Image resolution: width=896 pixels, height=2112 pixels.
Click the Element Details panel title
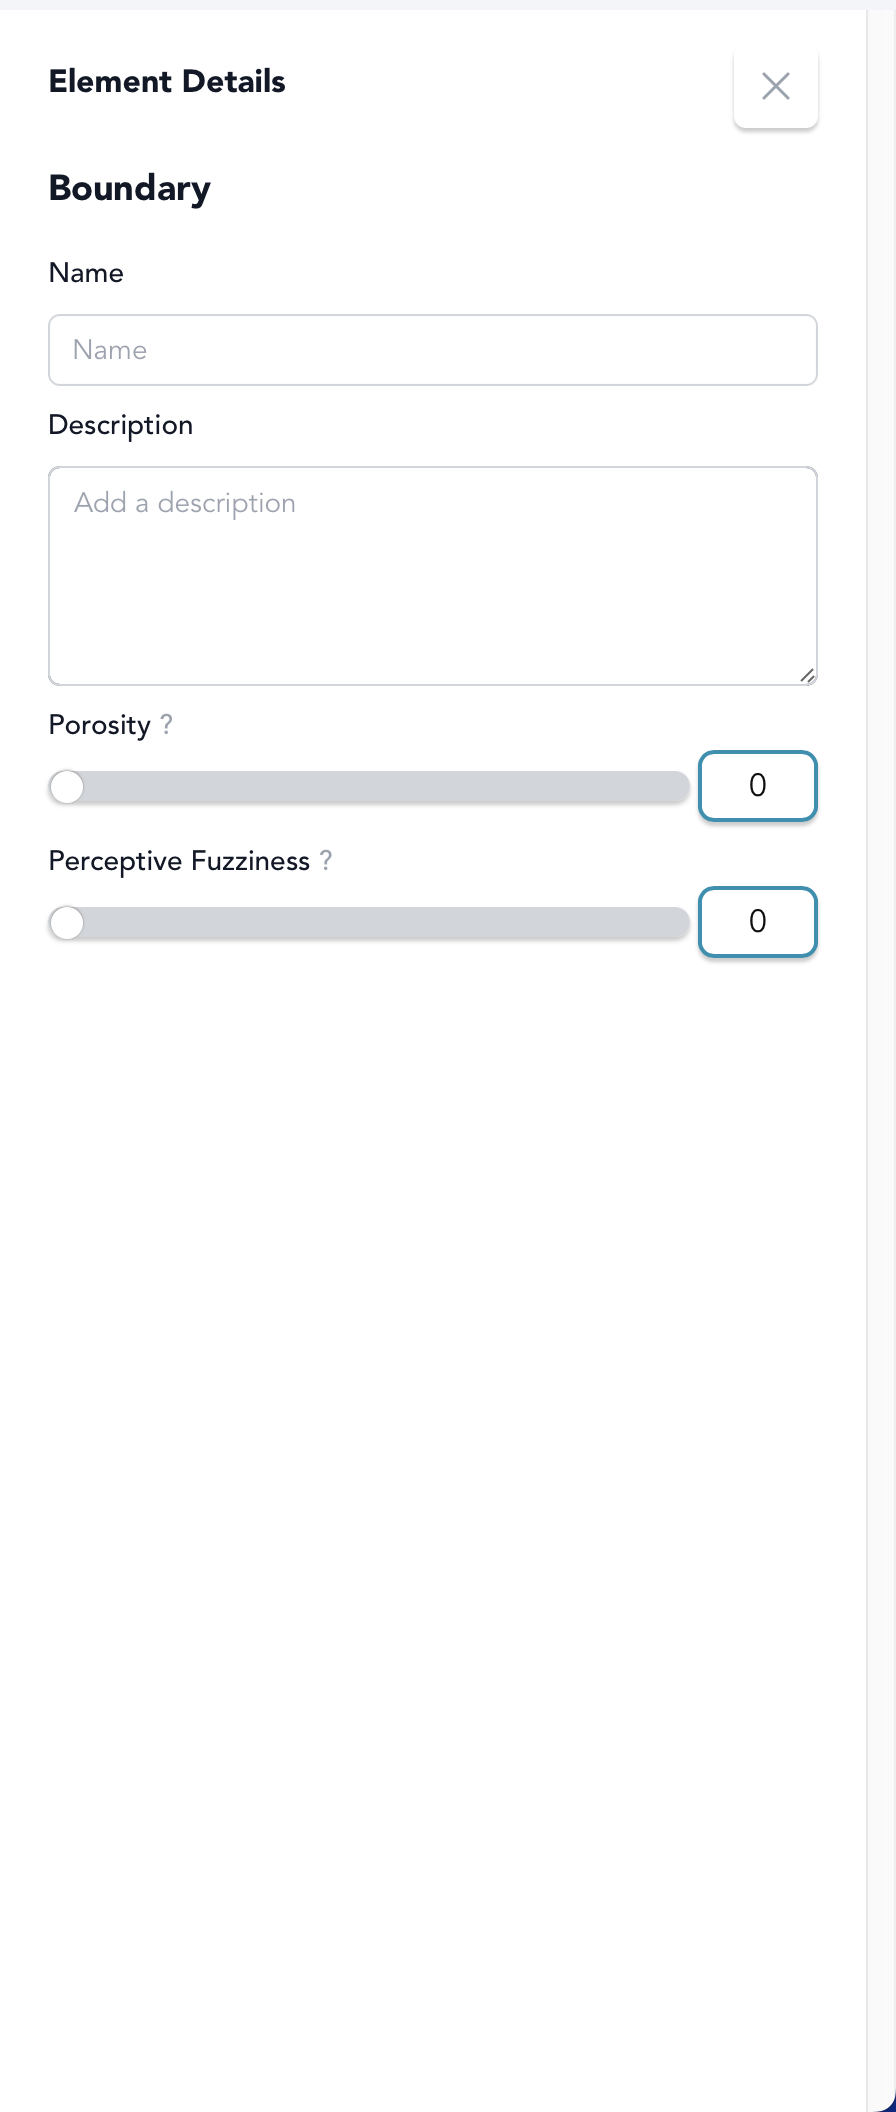pos(167,82)
